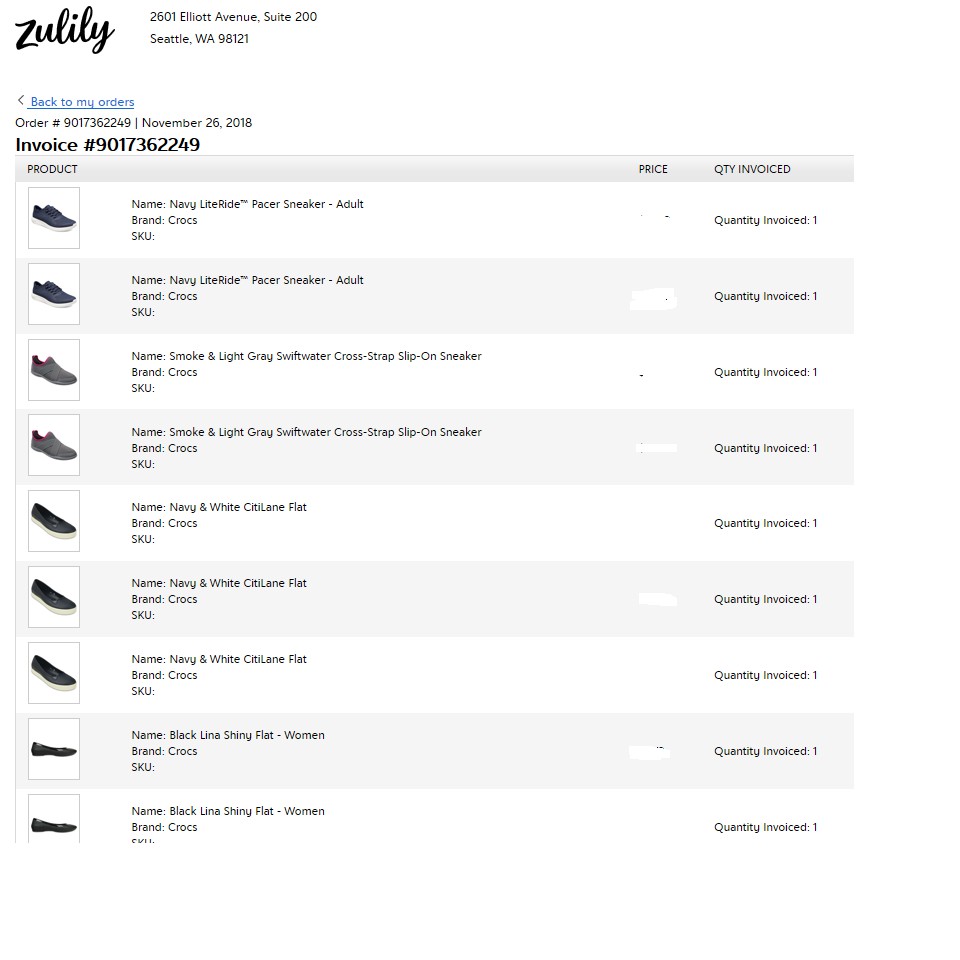Click the second Smoke & Light Gray Swiftwater thumbnail
The image size is (960, 960).
[54, 446]
